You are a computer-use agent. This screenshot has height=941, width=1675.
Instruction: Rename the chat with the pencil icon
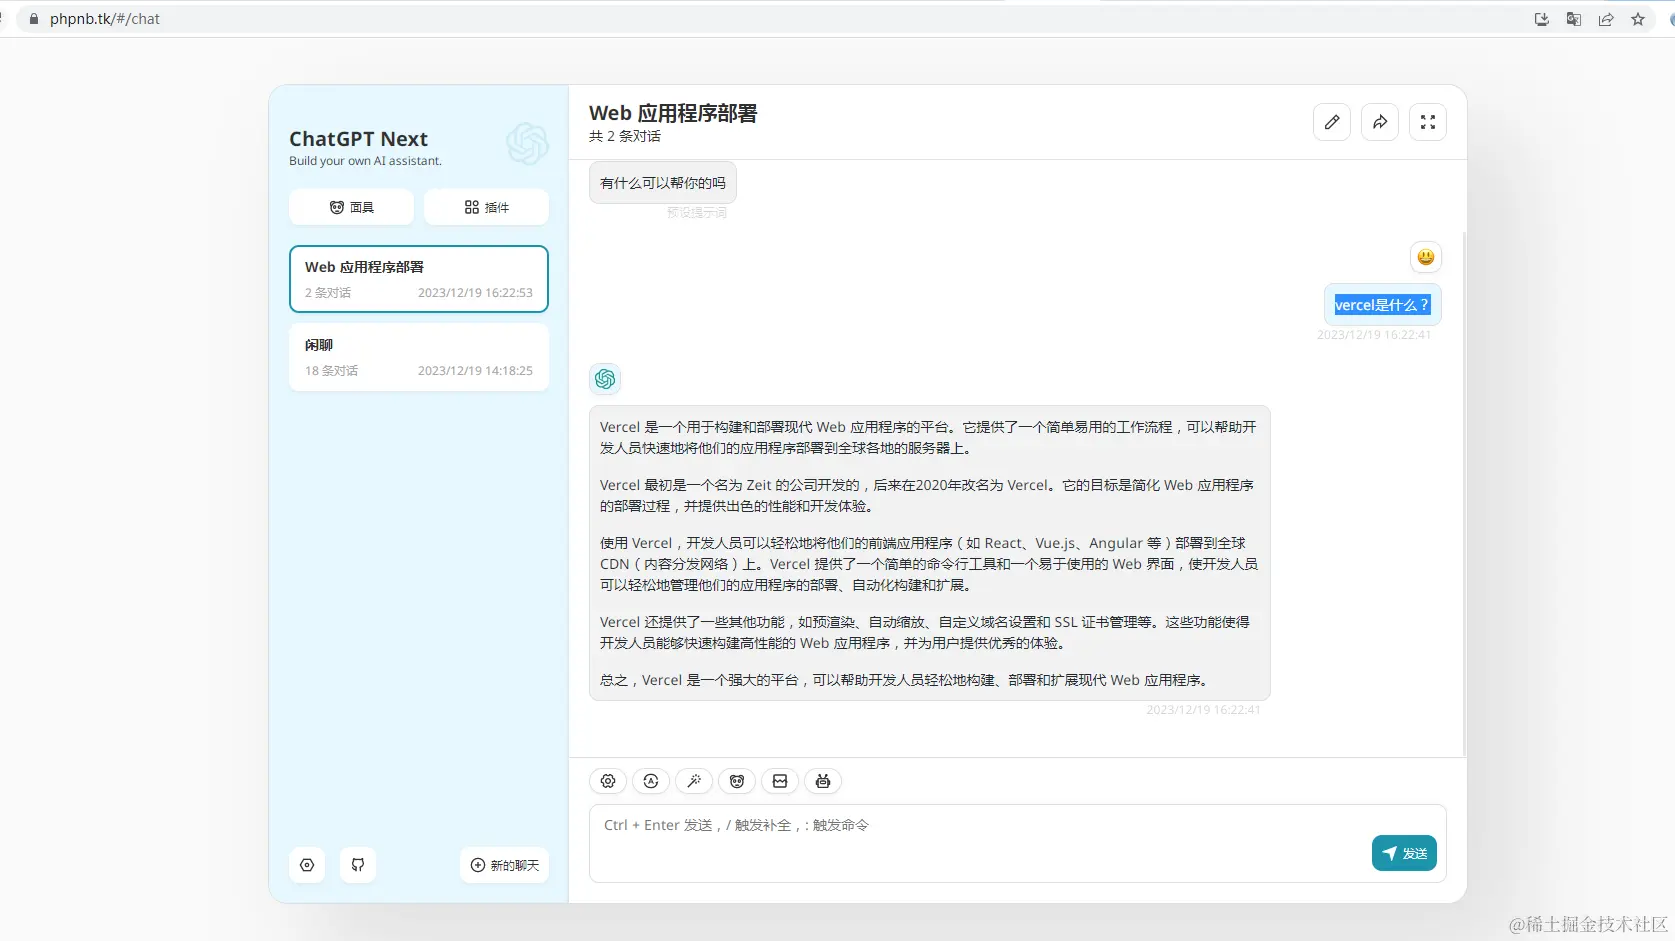pos(1332,122)
